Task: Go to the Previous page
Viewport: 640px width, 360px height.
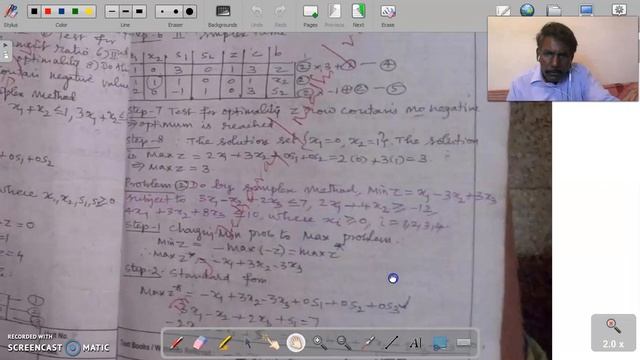Action: (x=334, y=11)
